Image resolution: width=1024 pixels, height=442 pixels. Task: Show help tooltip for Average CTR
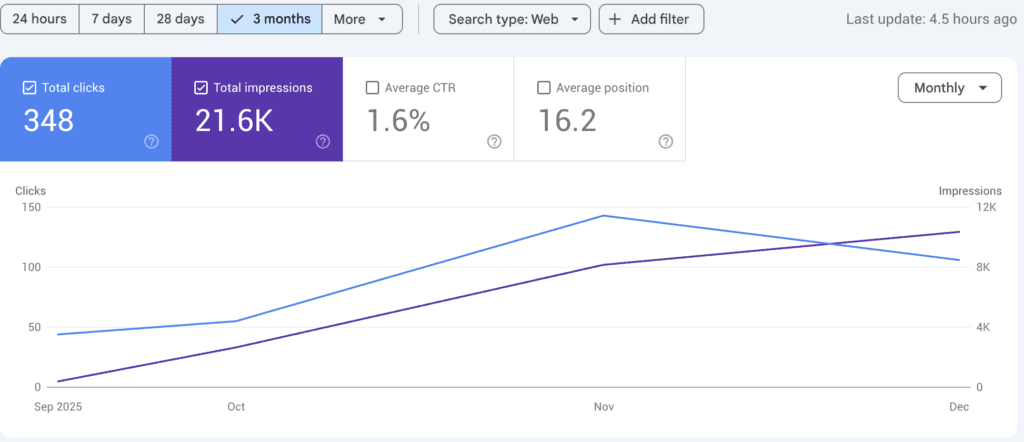tap(494, 142)
